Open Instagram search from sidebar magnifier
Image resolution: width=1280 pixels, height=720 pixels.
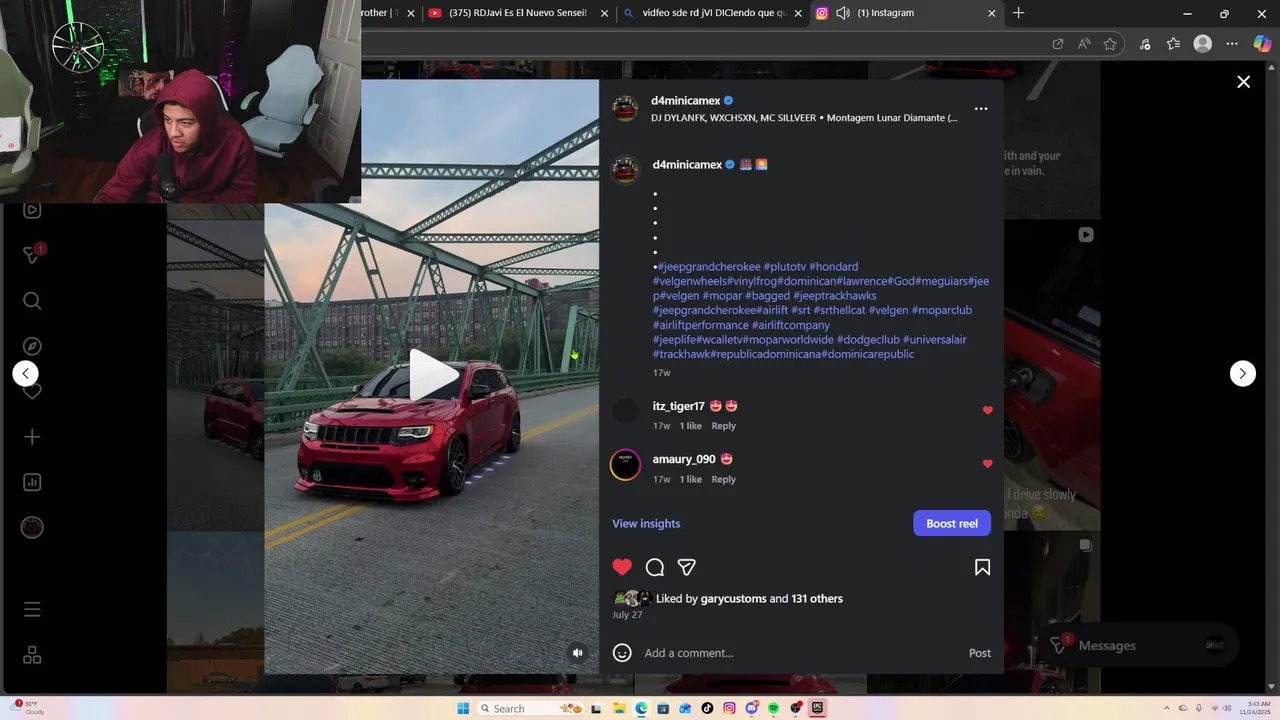click(32, 301)
